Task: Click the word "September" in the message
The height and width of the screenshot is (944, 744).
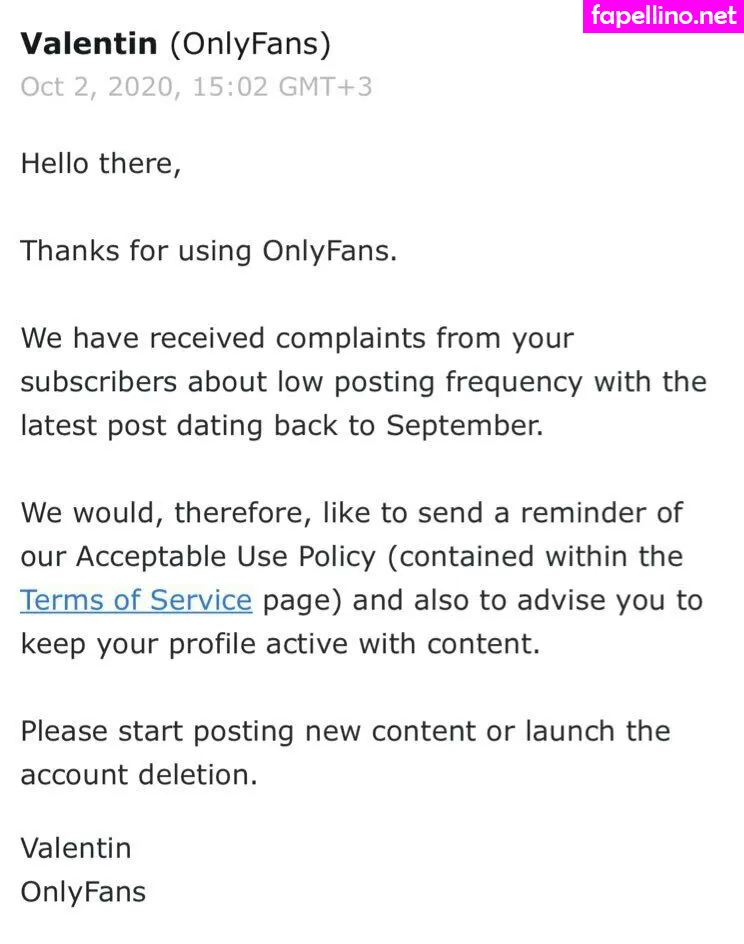Action: pos(465,425)
